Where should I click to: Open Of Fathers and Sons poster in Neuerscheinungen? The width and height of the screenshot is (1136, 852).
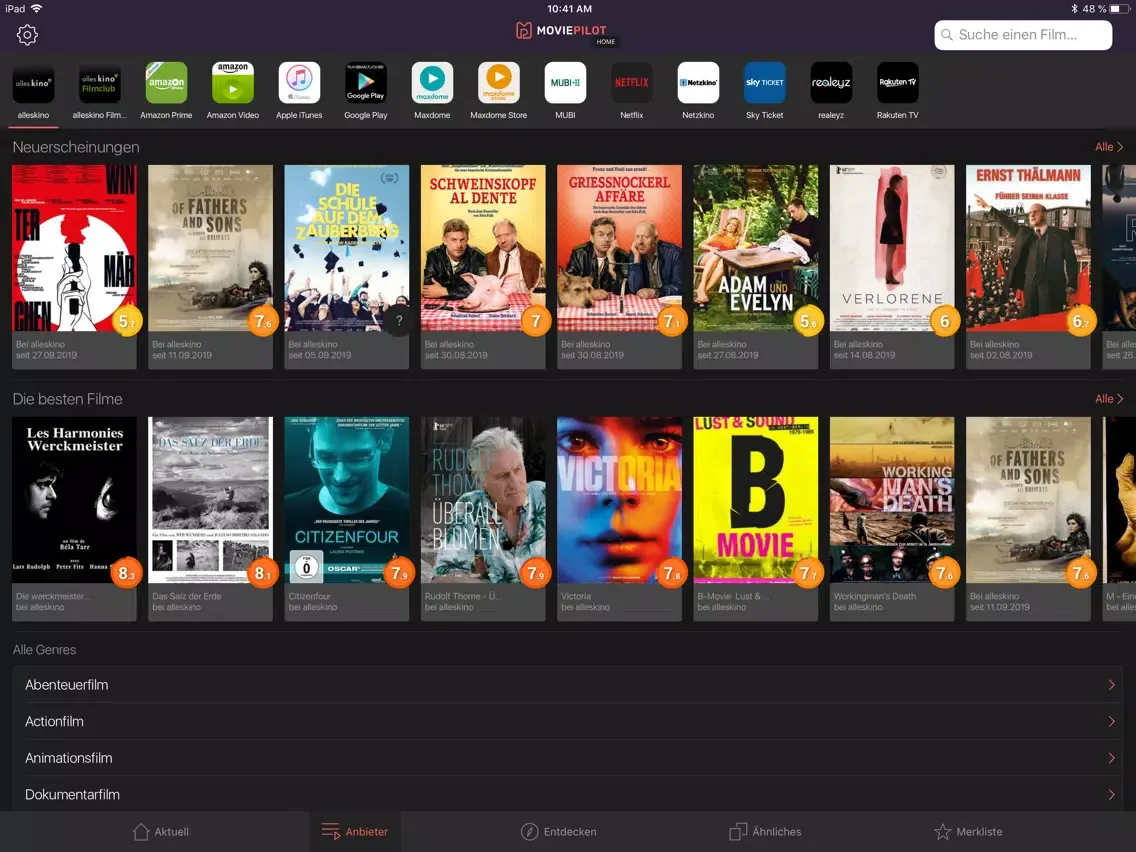click(210, 248)
